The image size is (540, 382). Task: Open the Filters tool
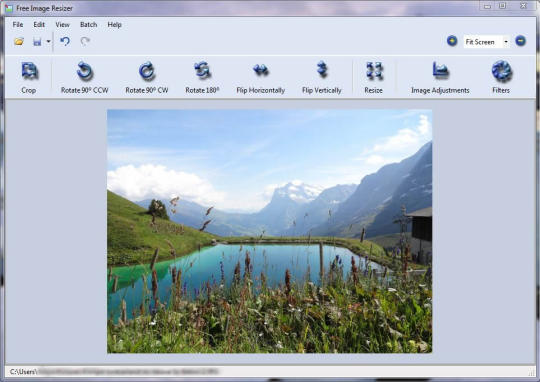pyautogui.click(x=501, y=71)
